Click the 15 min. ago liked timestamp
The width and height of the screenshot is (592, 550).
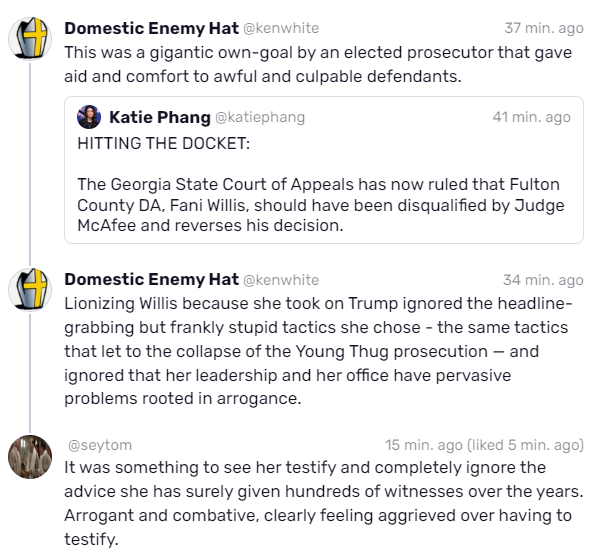click(484, 445)
